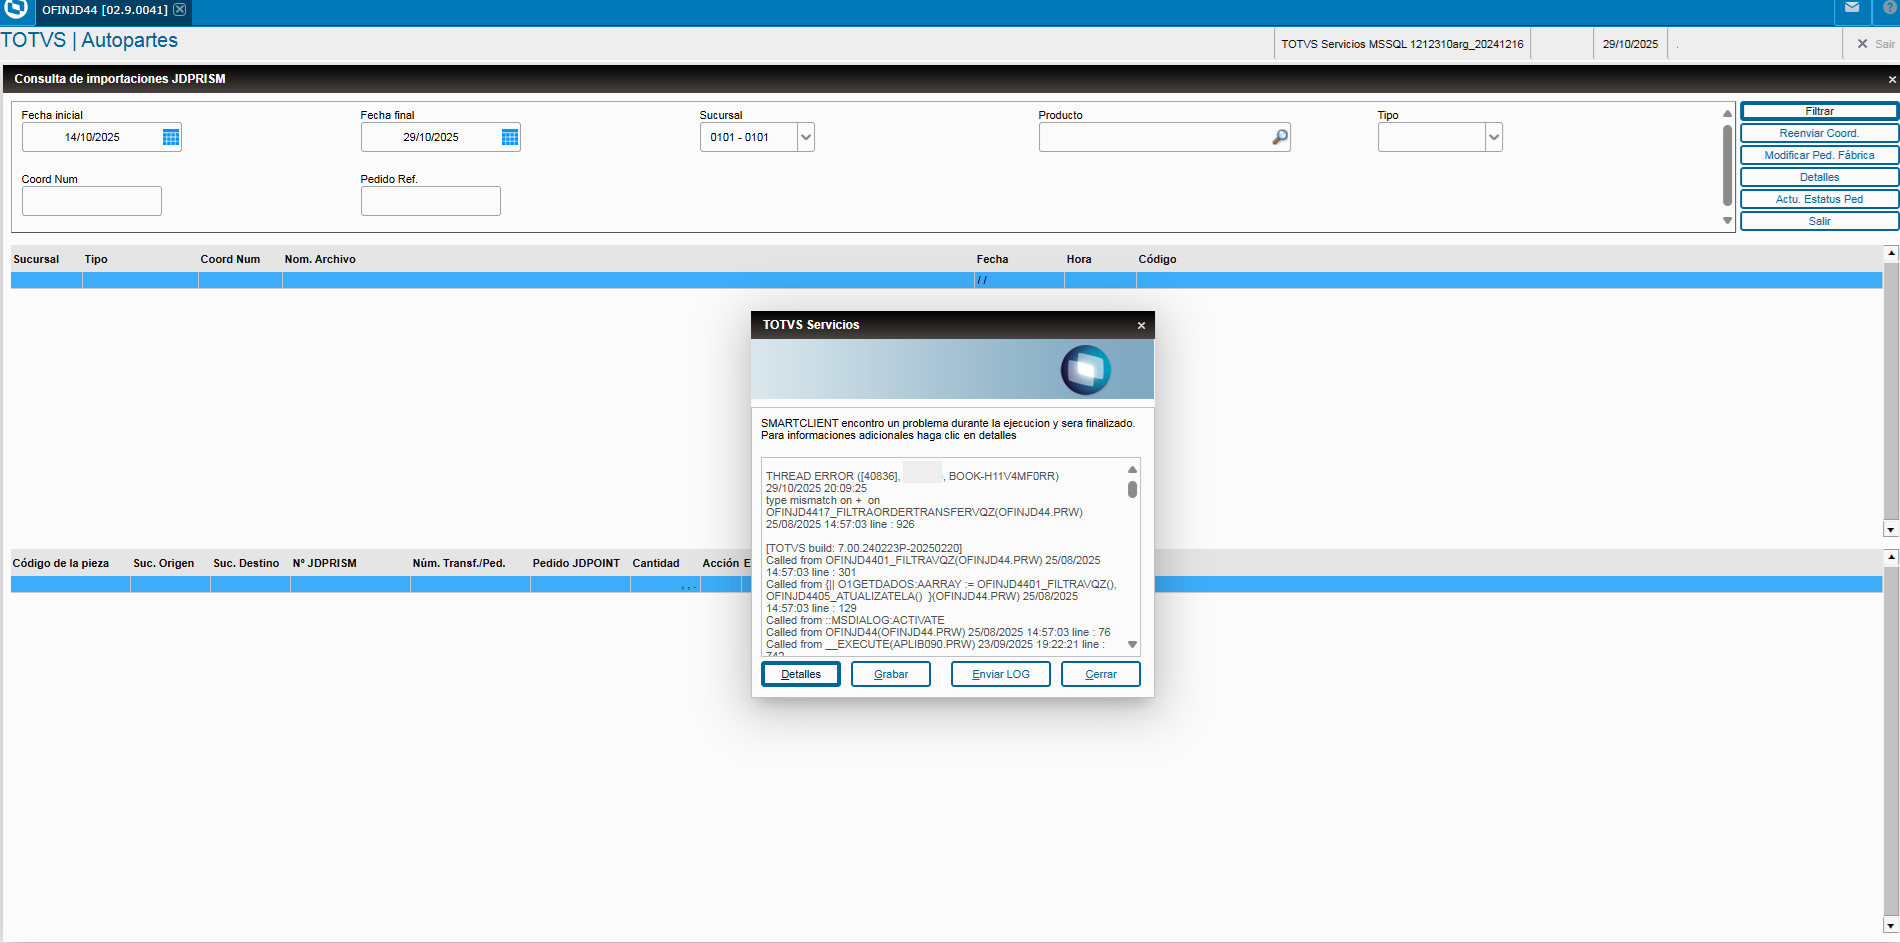This screenshot has width=1900, height=943.
Task: Click the error log scroll-up arrow
Action: 1132,469
